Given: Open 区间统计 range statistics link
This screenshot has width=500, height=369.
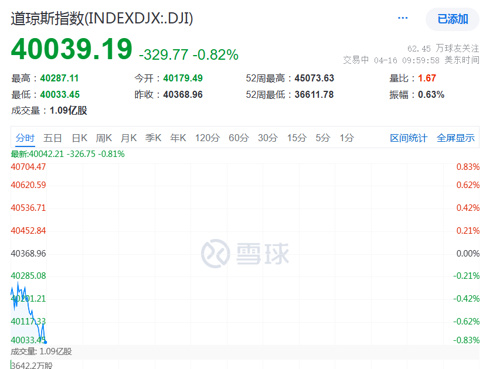Looking at the screenshot, I should 408,138.
